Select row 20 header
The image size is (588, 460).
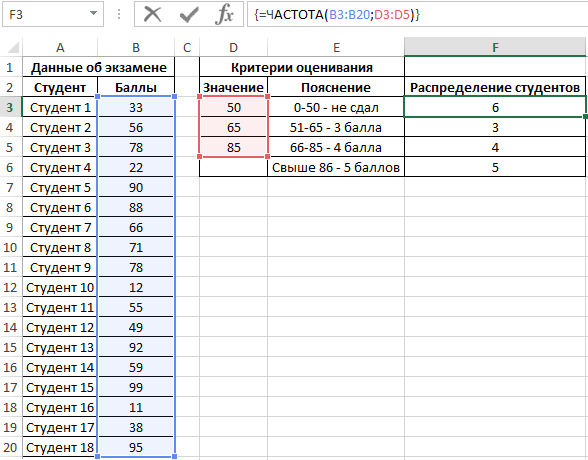[10, 447]
